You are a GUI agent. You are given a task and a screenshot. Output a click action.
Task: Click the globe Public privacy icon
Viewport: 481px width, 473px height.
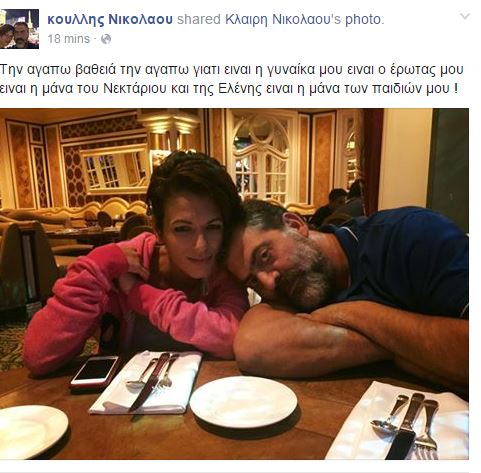tap(106, 39)
